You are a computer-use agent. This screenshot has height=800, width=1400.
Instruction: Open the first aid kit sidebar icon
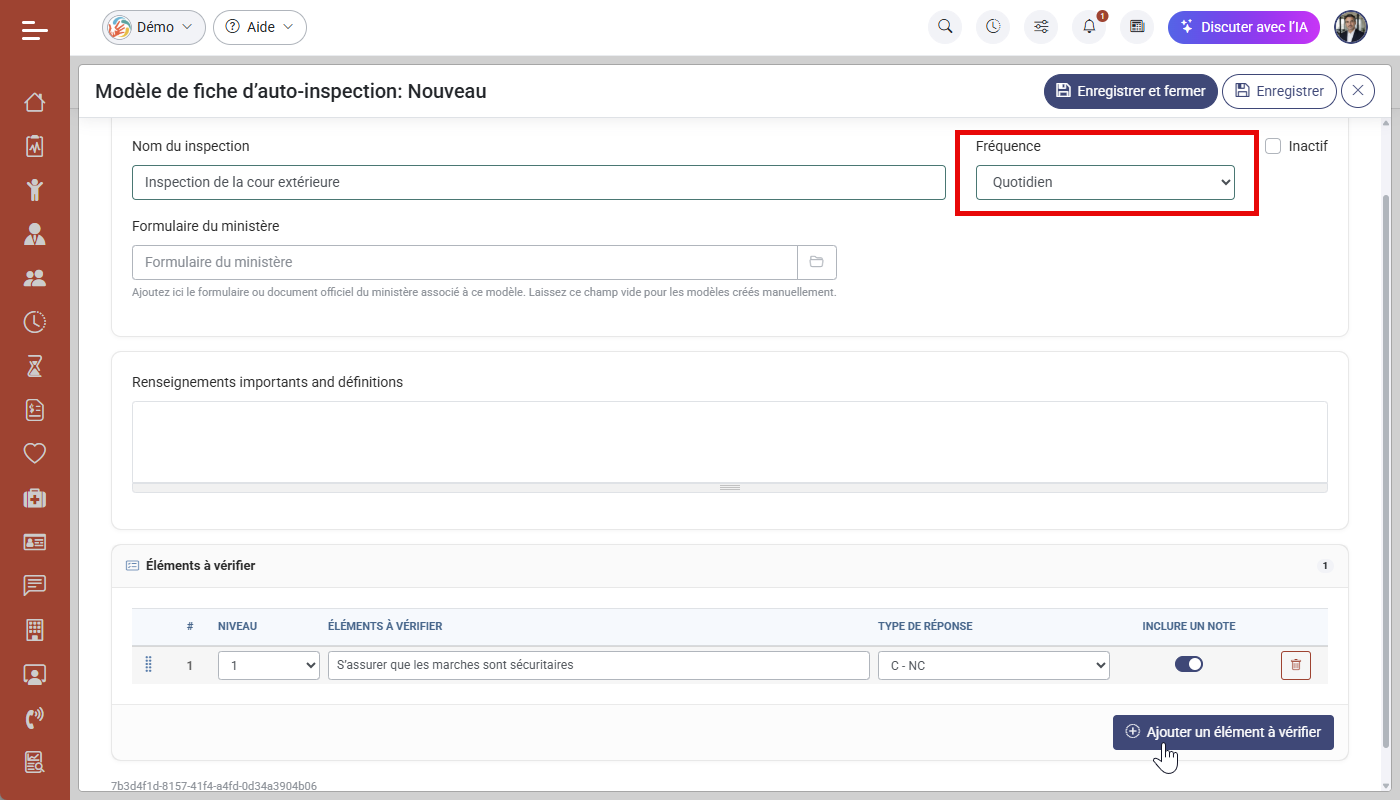point(35,497)
